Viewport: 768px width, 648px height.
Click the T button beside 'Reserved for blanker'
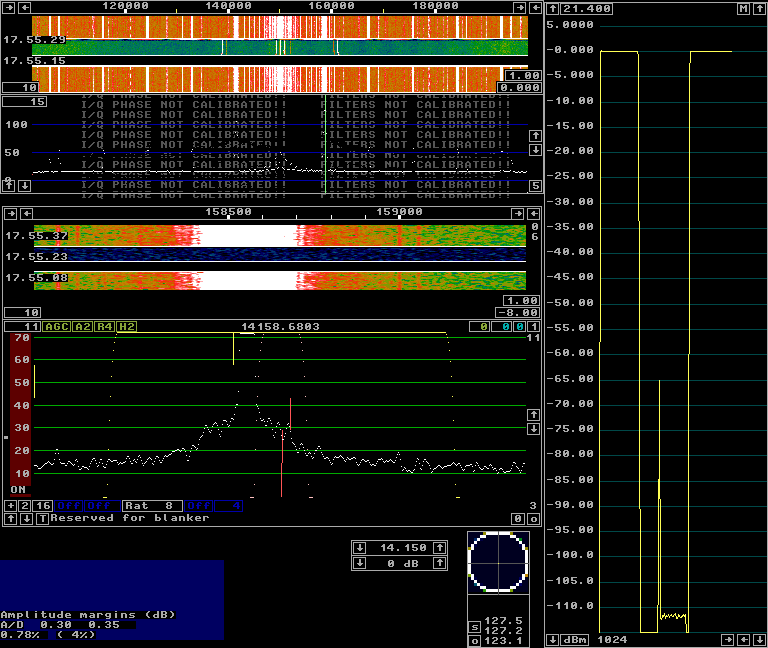tap(43, 519)
